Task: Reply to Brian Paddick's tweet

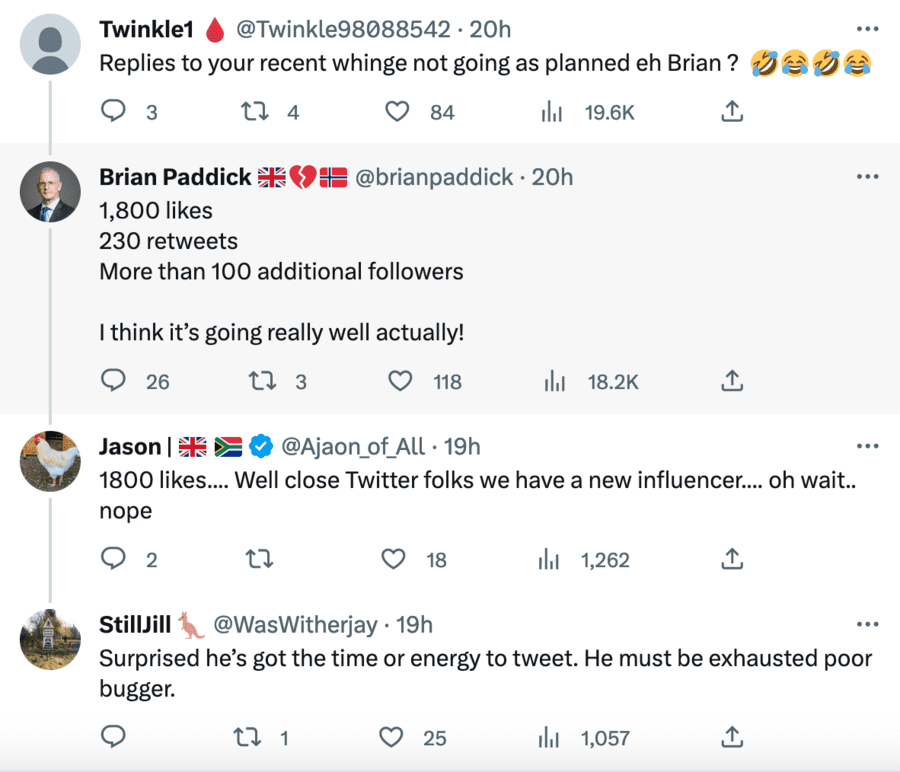Action: (x=114, y=381)
